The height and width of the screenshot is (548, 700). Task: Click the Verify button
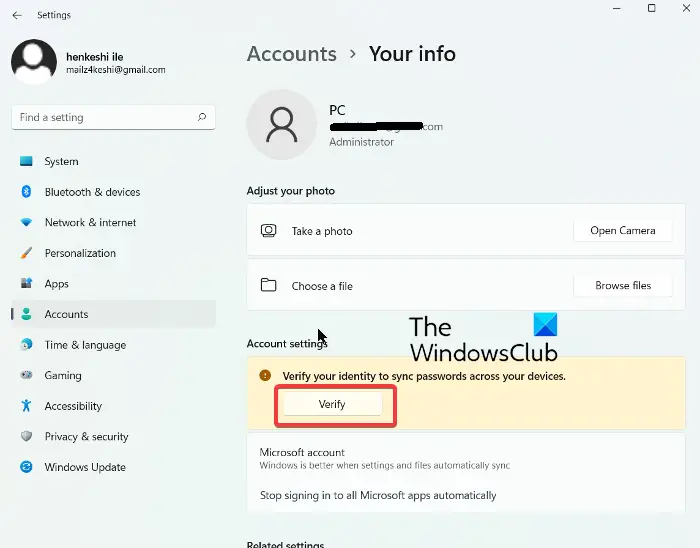(x=332, y=404)
